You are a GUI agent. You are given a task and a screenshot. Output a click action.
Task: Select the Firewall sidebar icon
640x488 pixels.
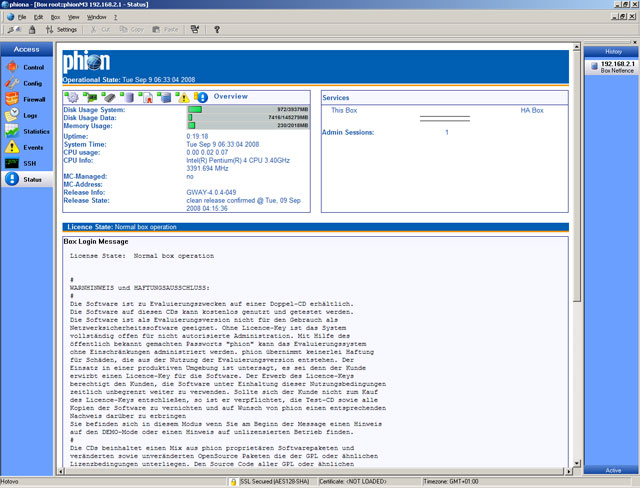click(26, 99)
